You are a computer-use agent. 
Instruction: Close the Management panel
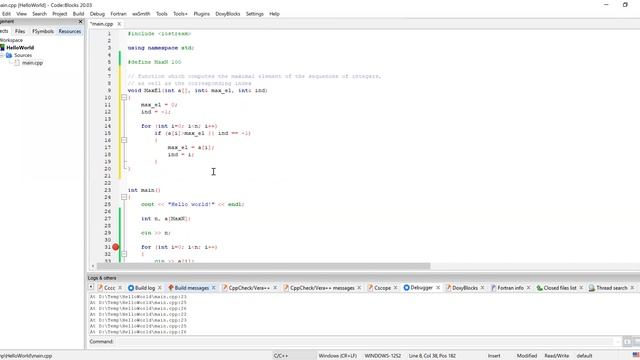click(80, 22)
